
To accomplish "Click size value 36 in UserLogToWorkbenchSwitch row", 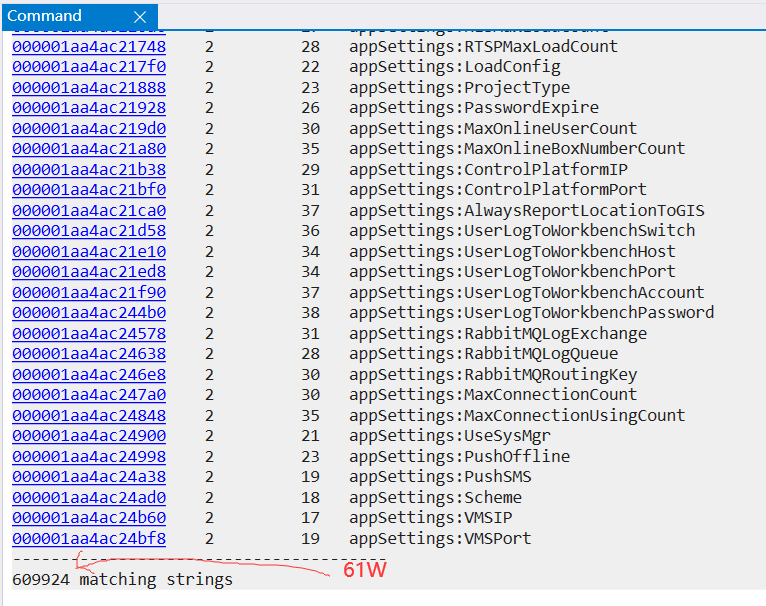I will 311,231.
